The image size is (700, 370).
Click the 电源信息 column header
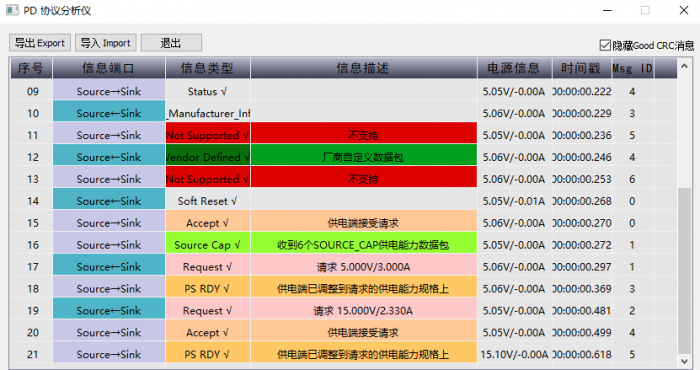tap(514, 68)
